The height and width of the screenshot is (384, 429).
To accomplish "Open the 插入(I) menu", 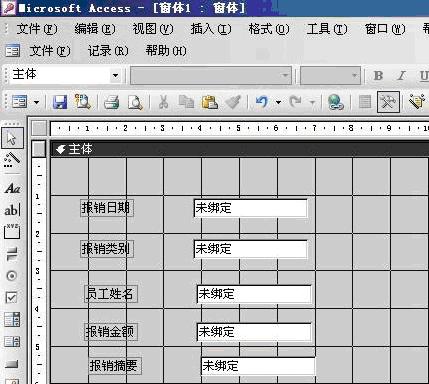I will tap(211, 29).
